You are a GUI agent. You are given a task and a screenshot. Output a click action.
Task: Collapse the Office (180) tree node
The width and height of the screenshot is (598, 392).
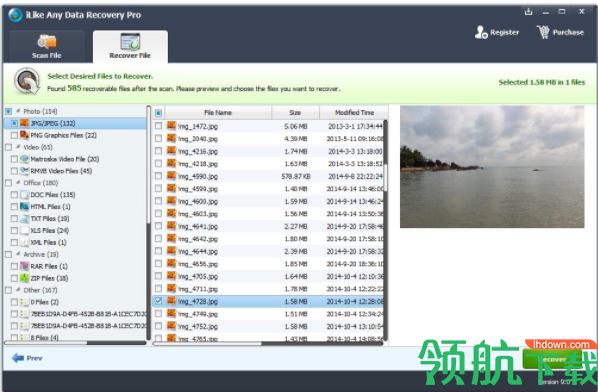tap(18, 182)
